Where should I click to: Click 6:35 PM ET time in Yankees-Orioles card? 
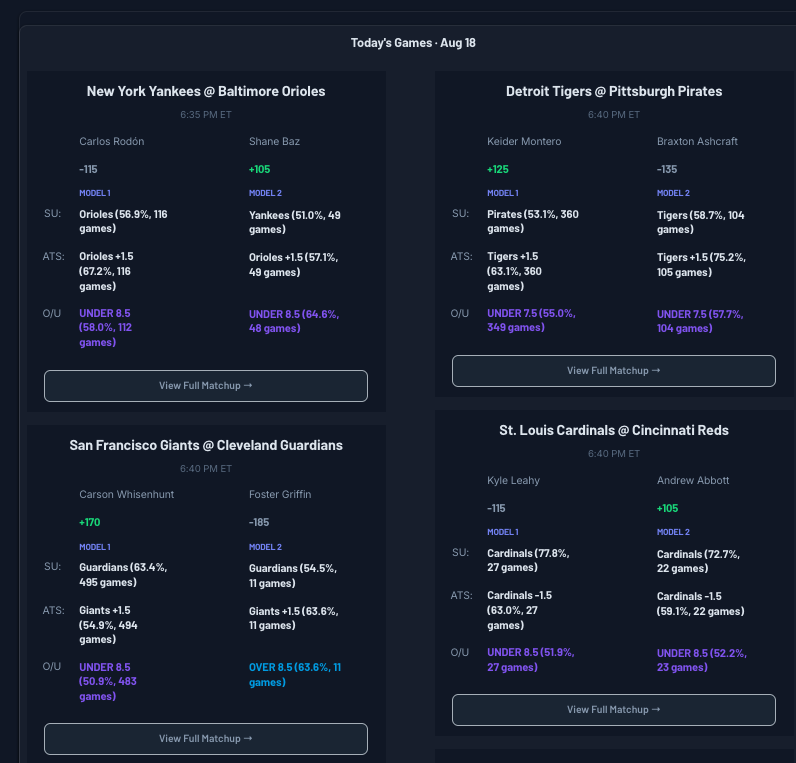pos(206,115)
